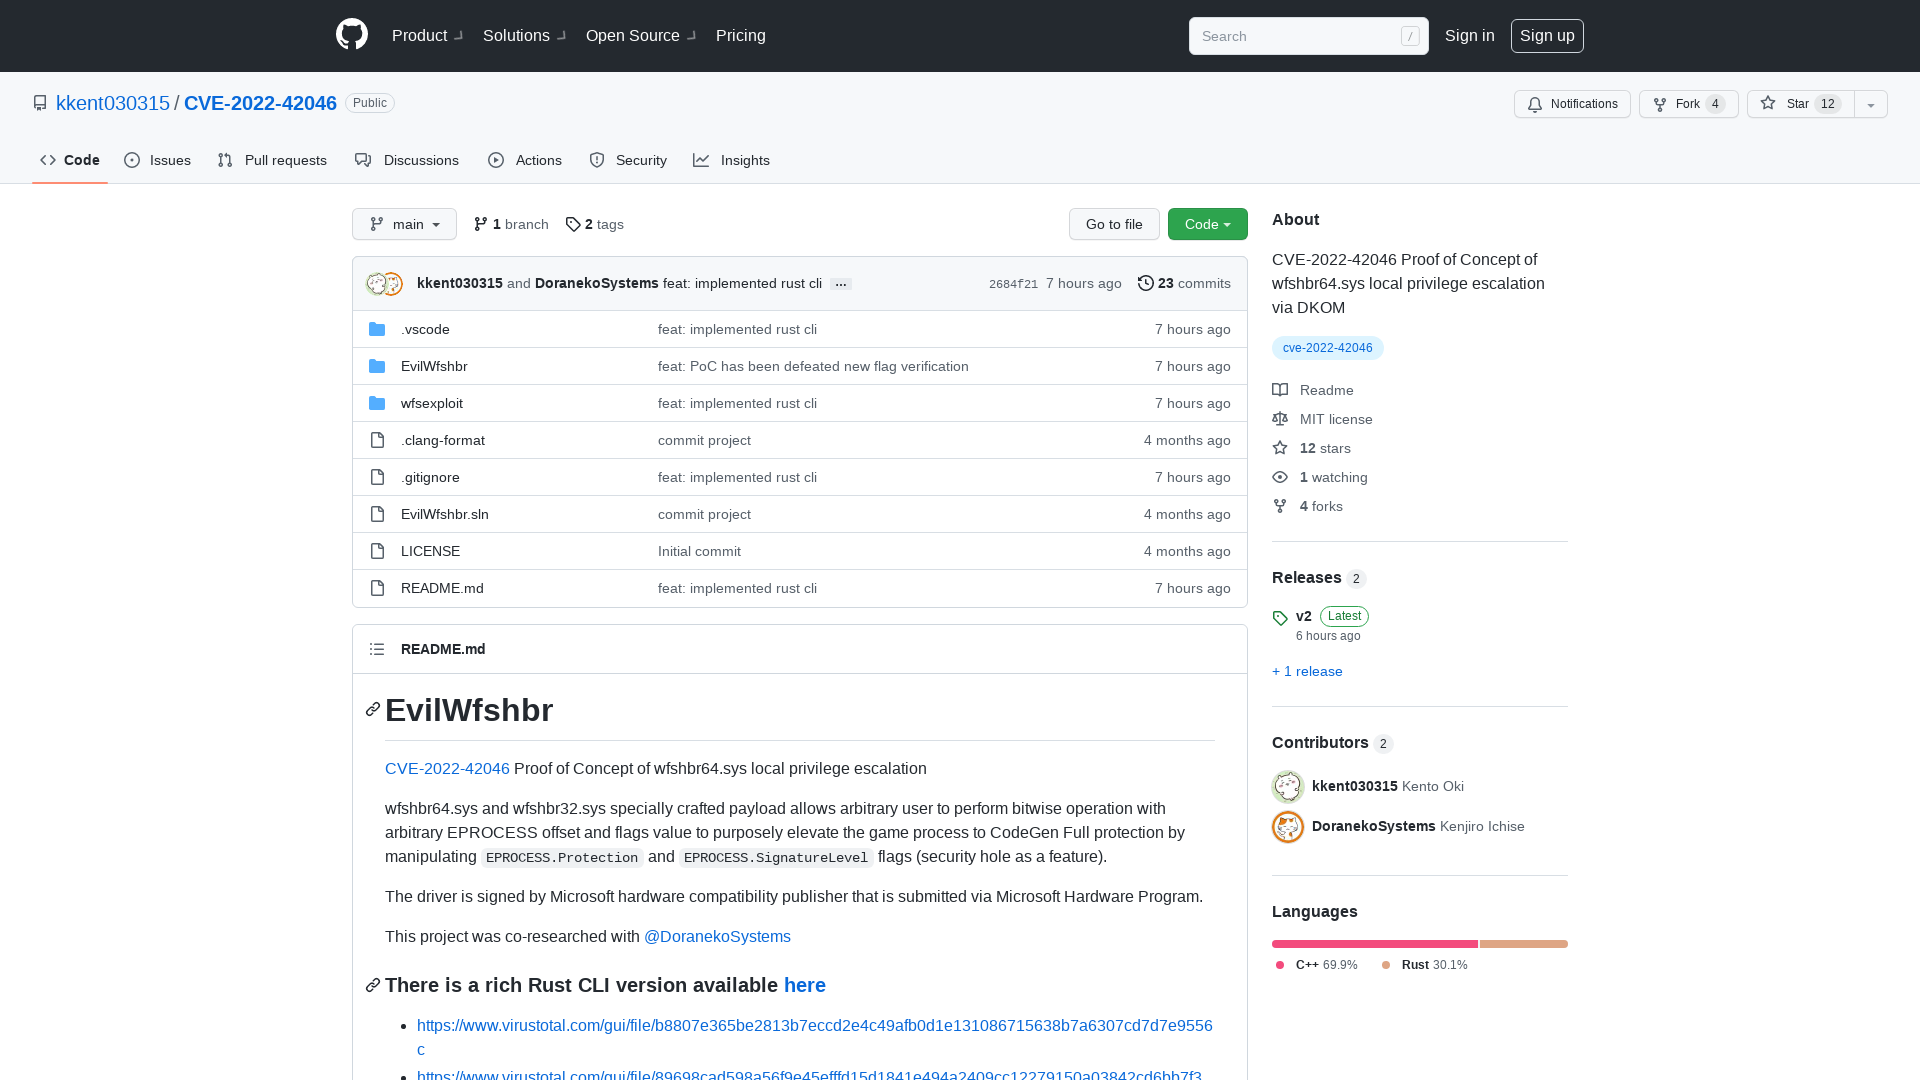The height and width of the screenshot is (1080, 1920).
Task: Click the commit author avatars in the commit bar
Action: (x=384, y=284)
